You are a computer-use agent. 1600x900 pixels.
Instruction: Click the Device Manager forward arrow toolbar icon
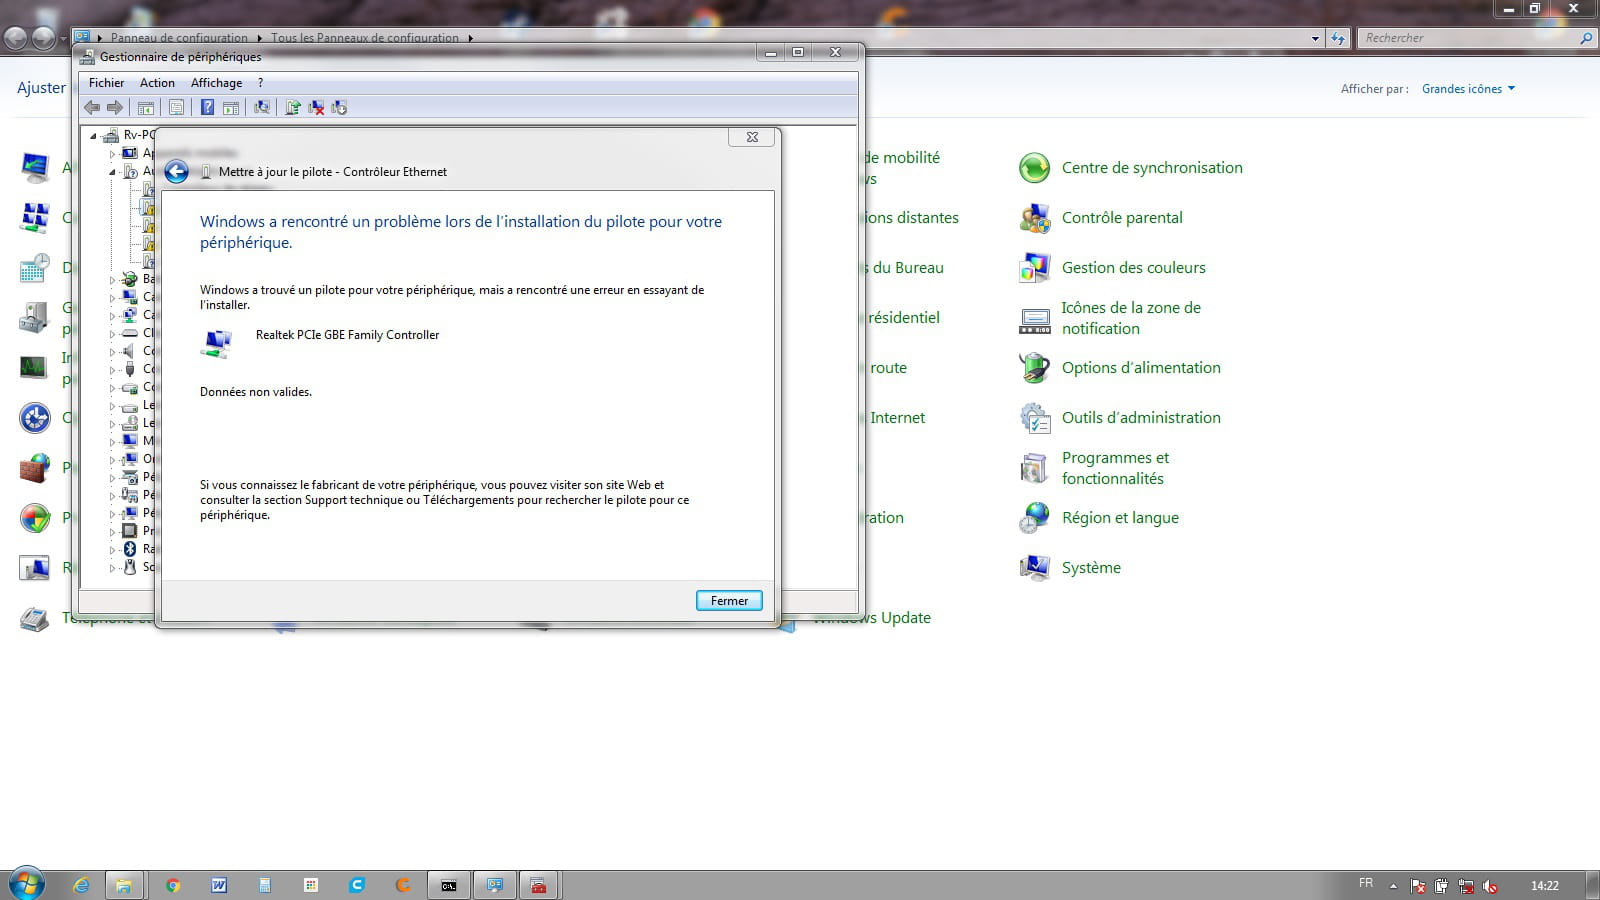tap(115, 108)
